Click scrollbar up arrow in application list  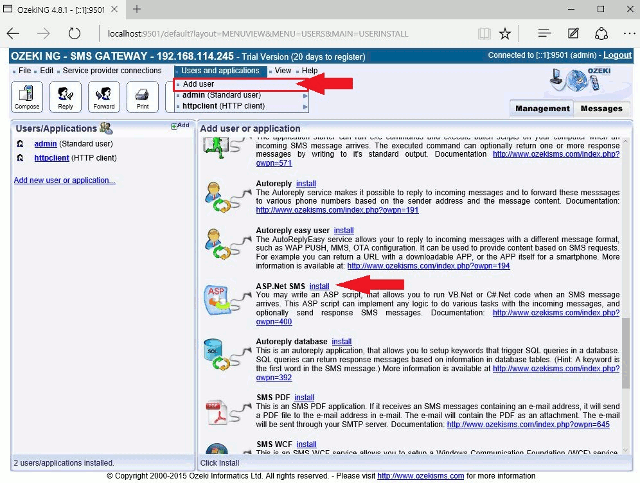point(626,141)
